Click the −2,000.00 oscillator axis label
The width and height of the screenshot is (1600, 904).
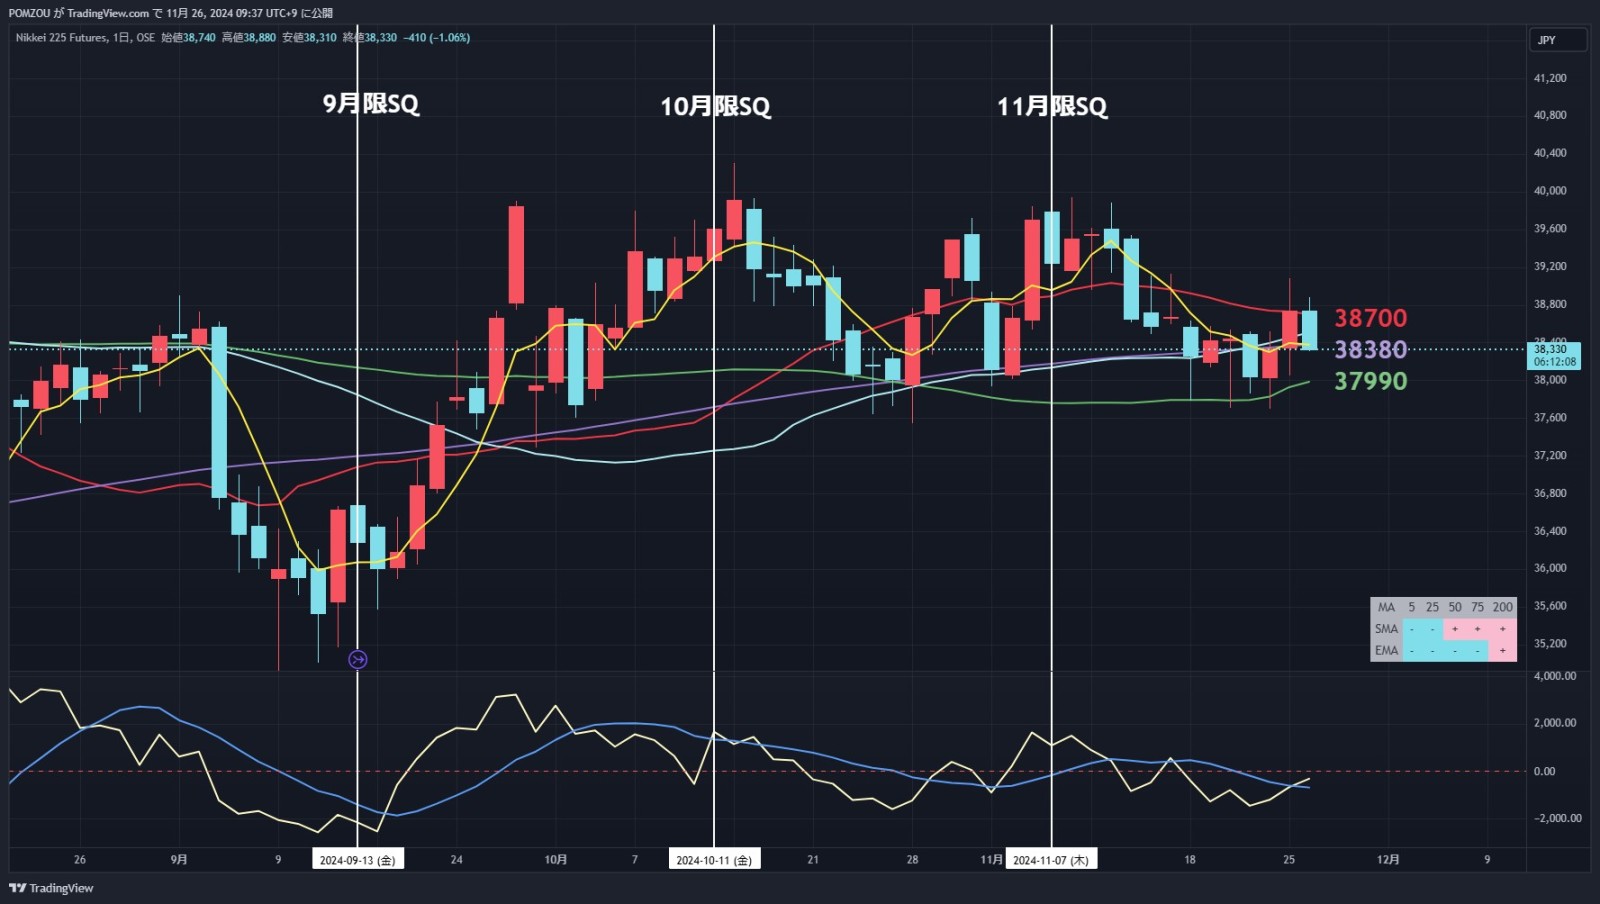(1556, 818)
